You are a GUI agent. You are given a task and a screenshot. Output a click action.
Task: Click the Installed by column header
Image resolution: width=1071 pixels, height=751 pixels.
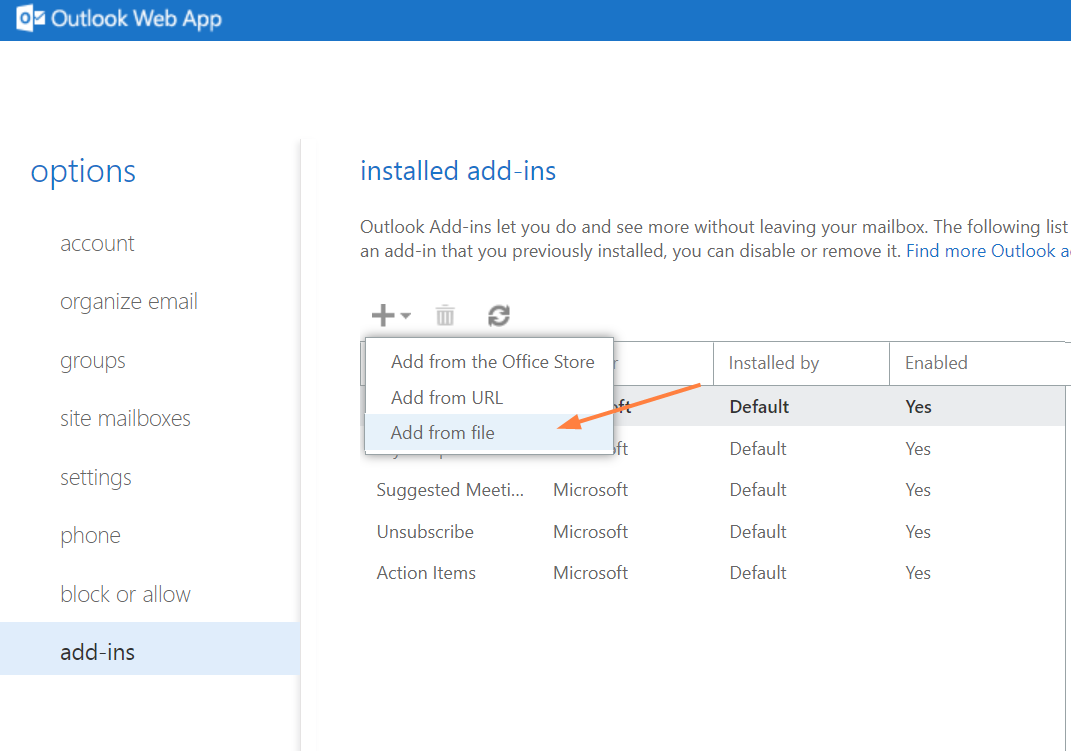[x=801, y=363]
